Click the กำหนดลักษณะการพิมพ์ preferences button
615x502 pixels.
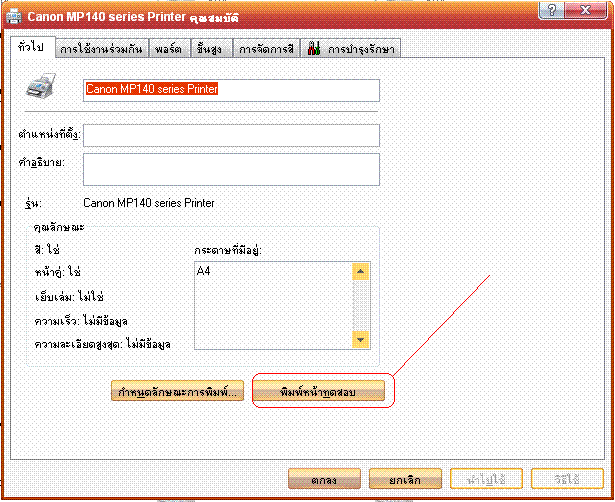pos(178,391)
